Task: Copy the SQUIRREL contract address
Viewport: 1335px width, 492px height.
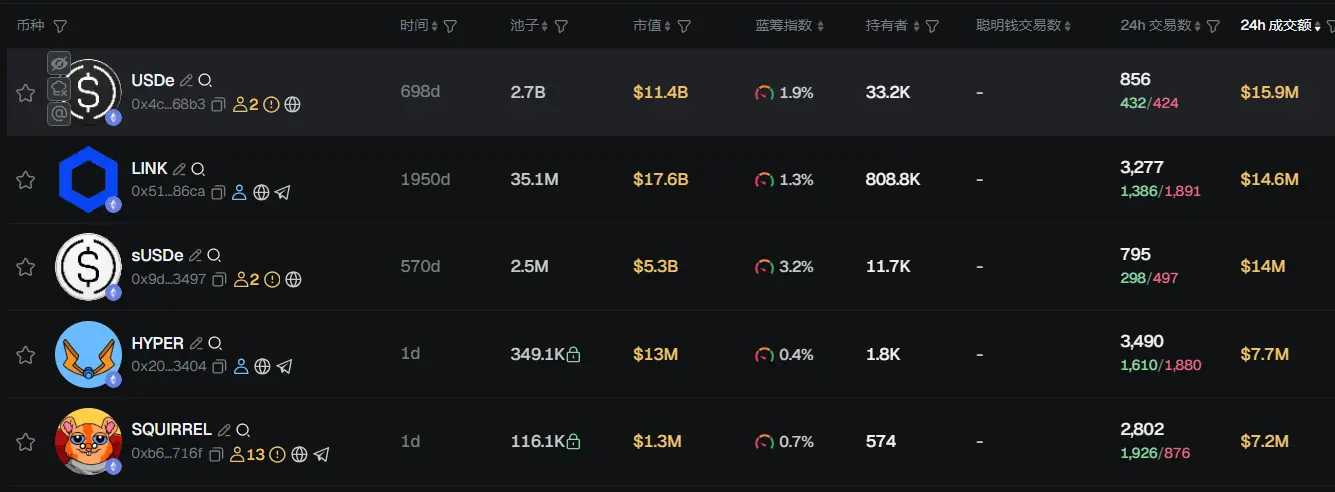Action: [215, 454]
